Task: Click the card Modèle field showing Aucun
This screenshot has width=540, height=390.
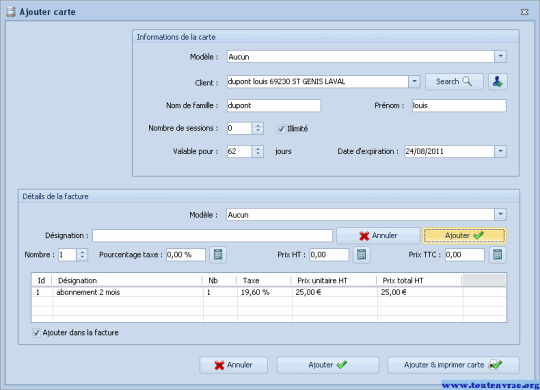Action: coord(361,57)
